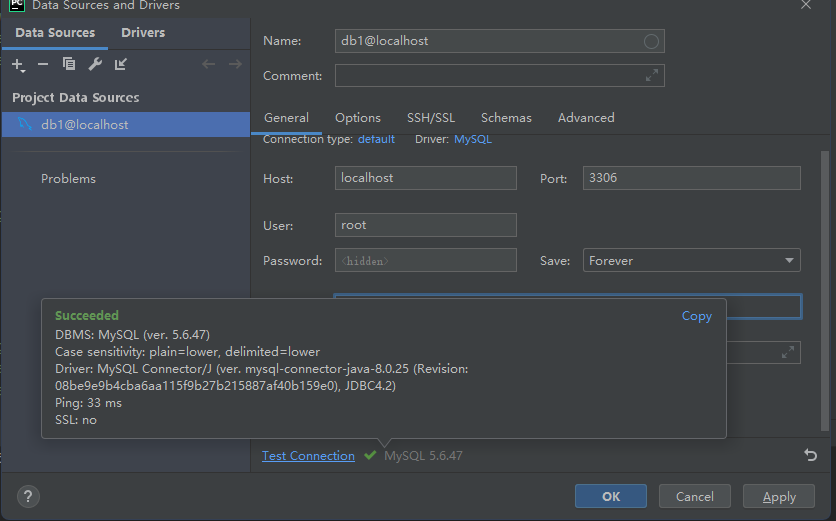Click the reset arrow icon at bottom right
Viewport: 836px width, 521px height.
[810, 455]
